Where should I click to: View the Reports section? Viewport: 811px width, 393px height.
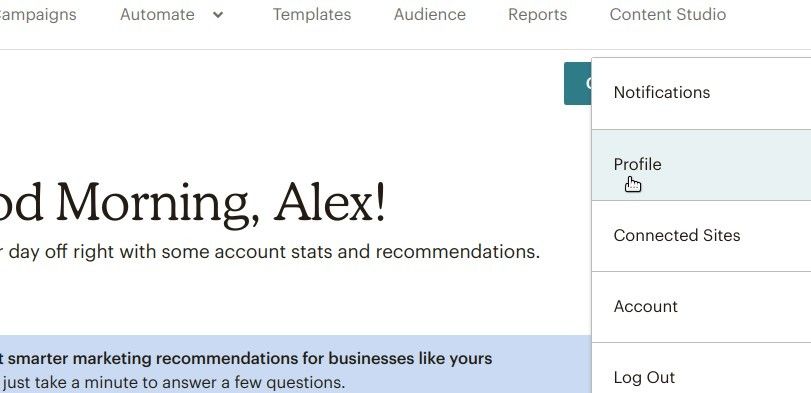coord(537,14)
